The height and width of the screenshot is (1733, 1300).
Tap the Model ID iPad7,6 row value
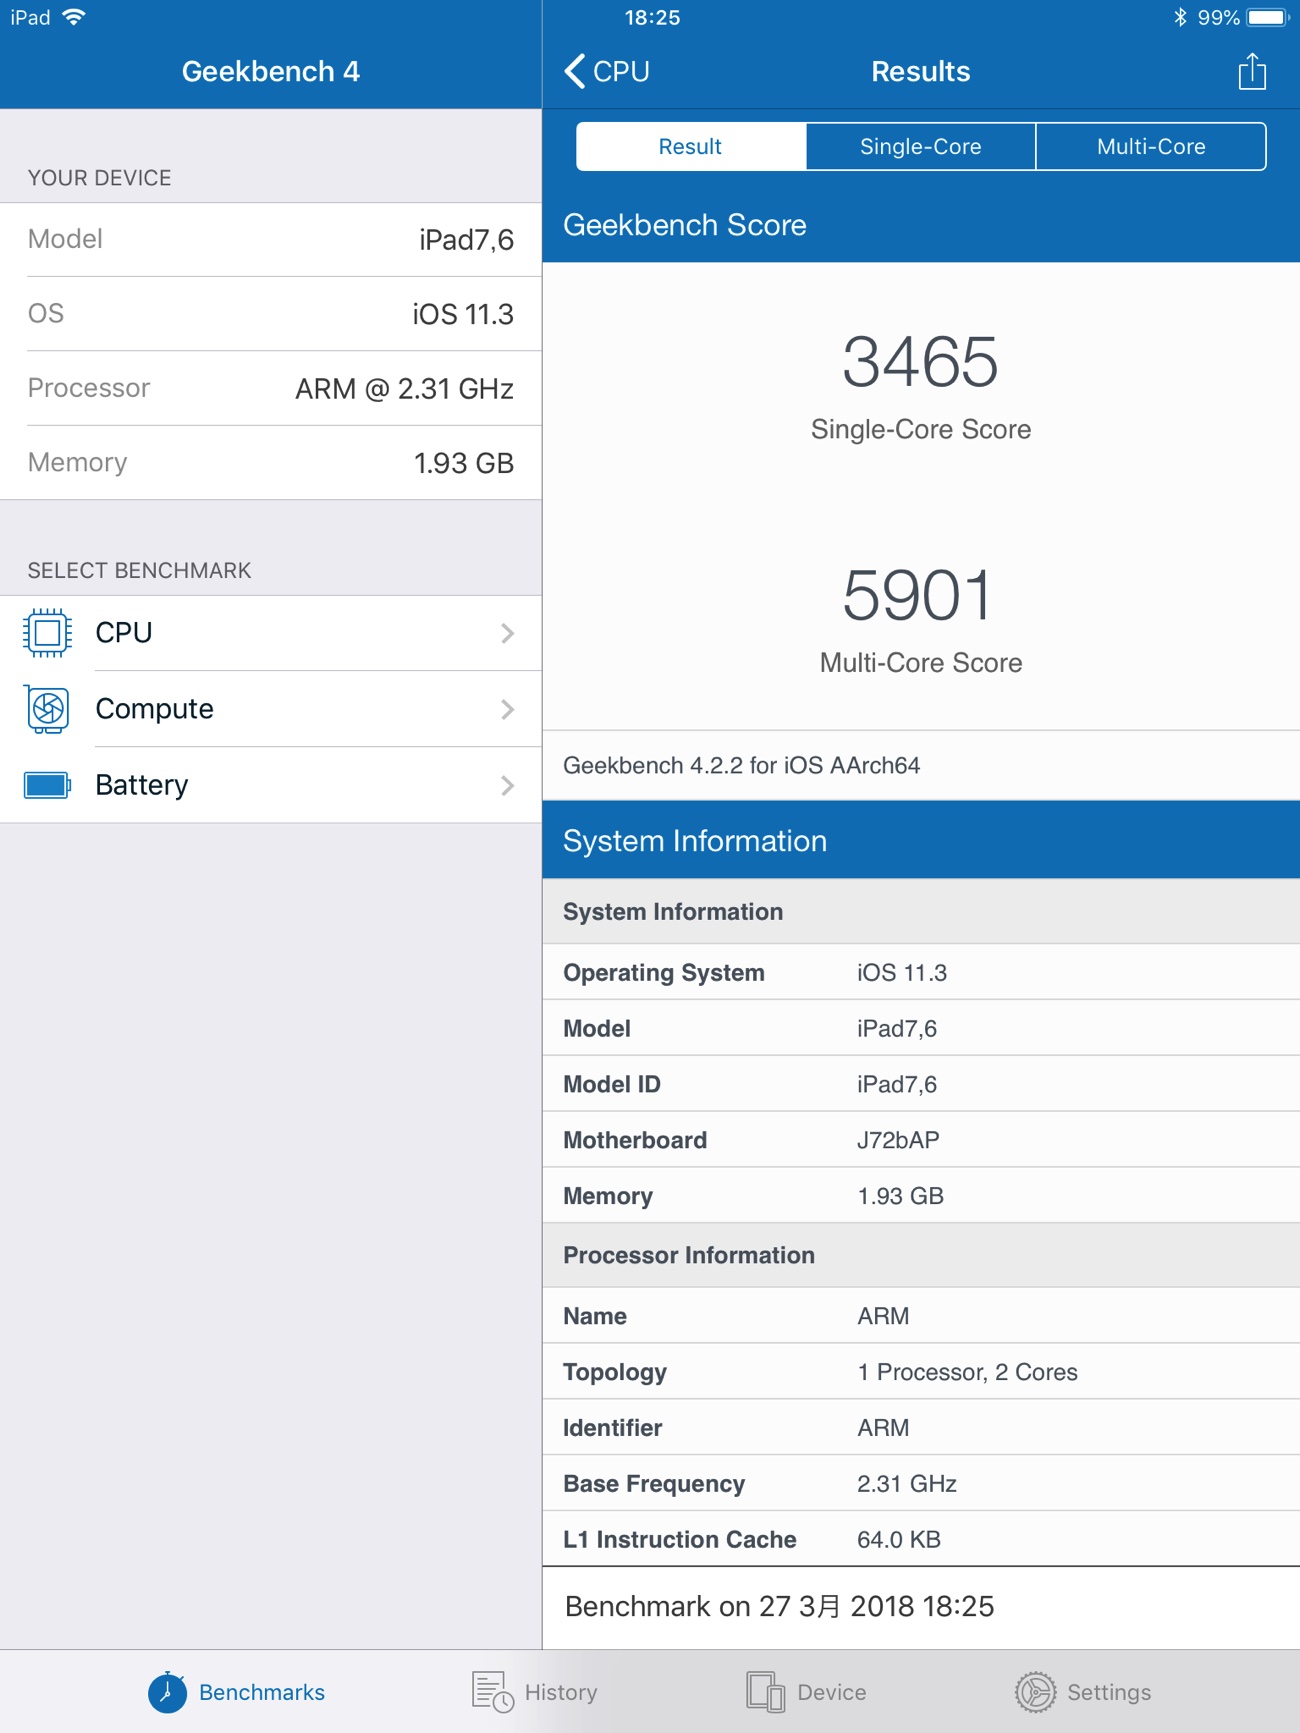(897, 1084)
